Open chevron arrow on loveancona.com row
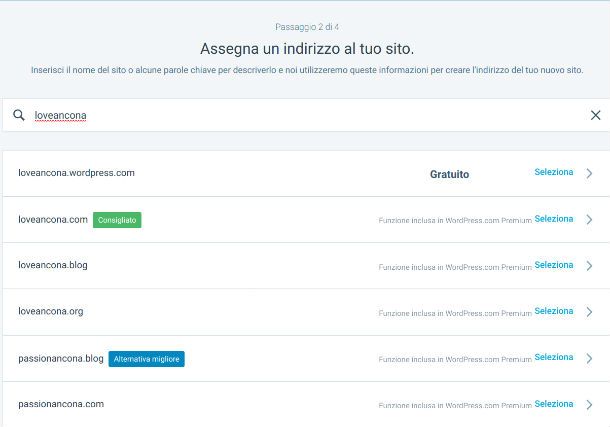The image size is (610, 427). click(x=589, y=220)
